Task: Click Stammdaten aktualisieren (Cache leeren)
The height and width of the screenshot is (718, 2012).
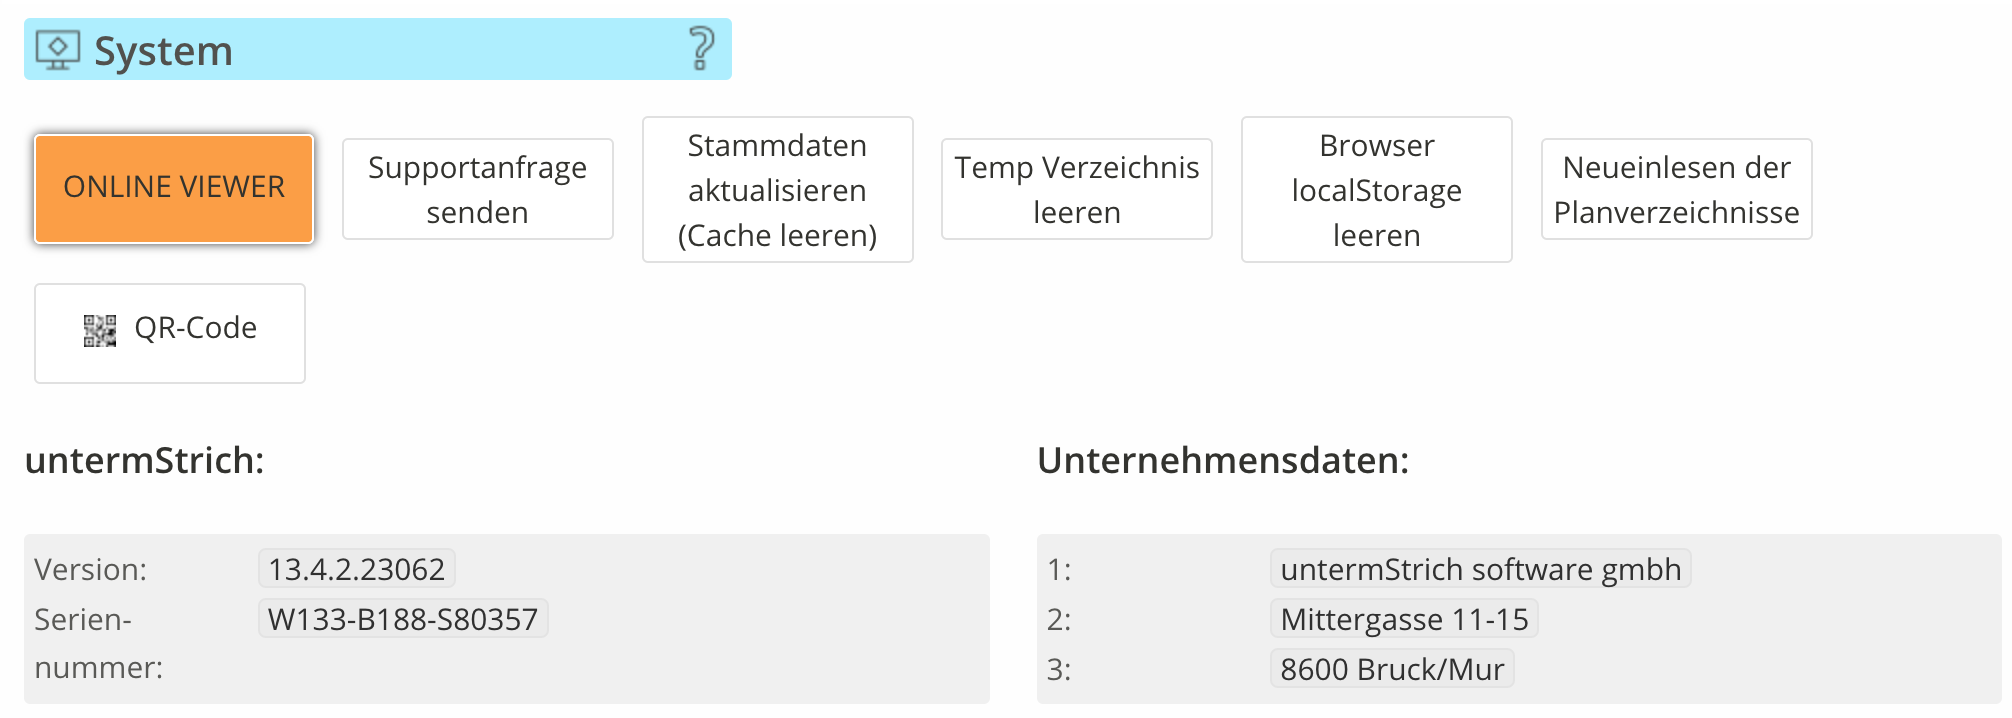Action: point(777,190)
